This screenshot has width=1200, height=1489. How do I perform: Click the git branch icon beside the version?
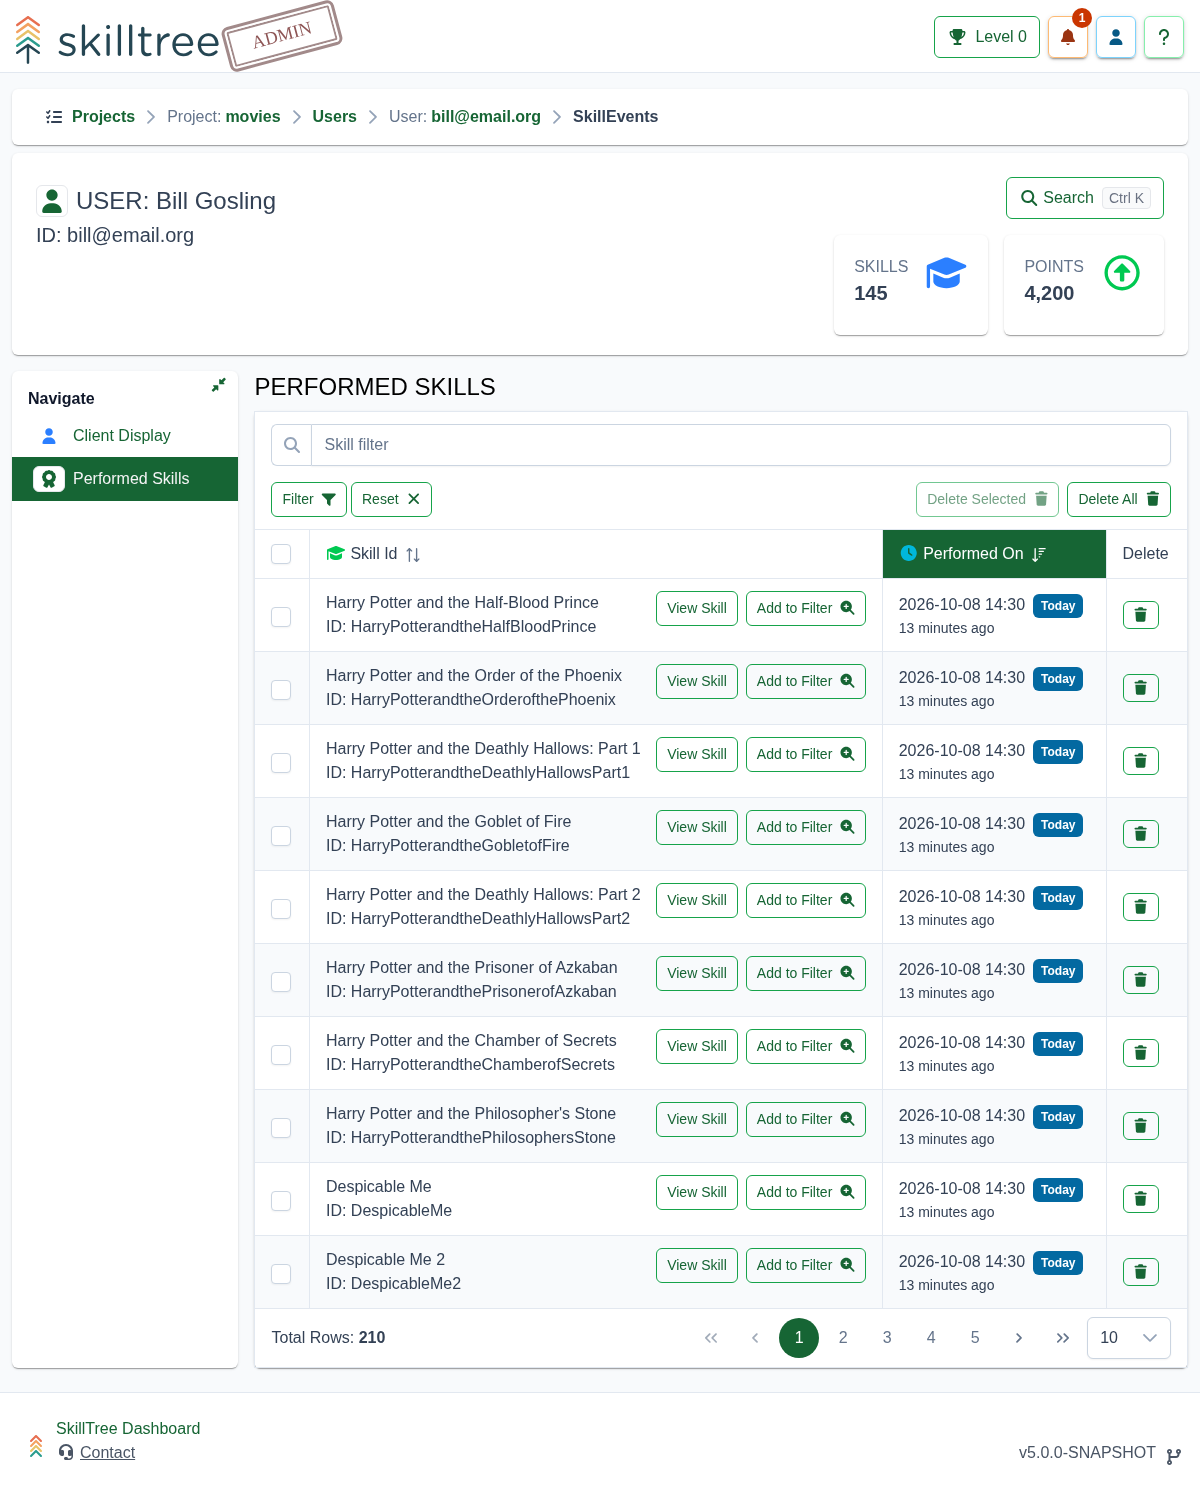pos(1174,1456)
